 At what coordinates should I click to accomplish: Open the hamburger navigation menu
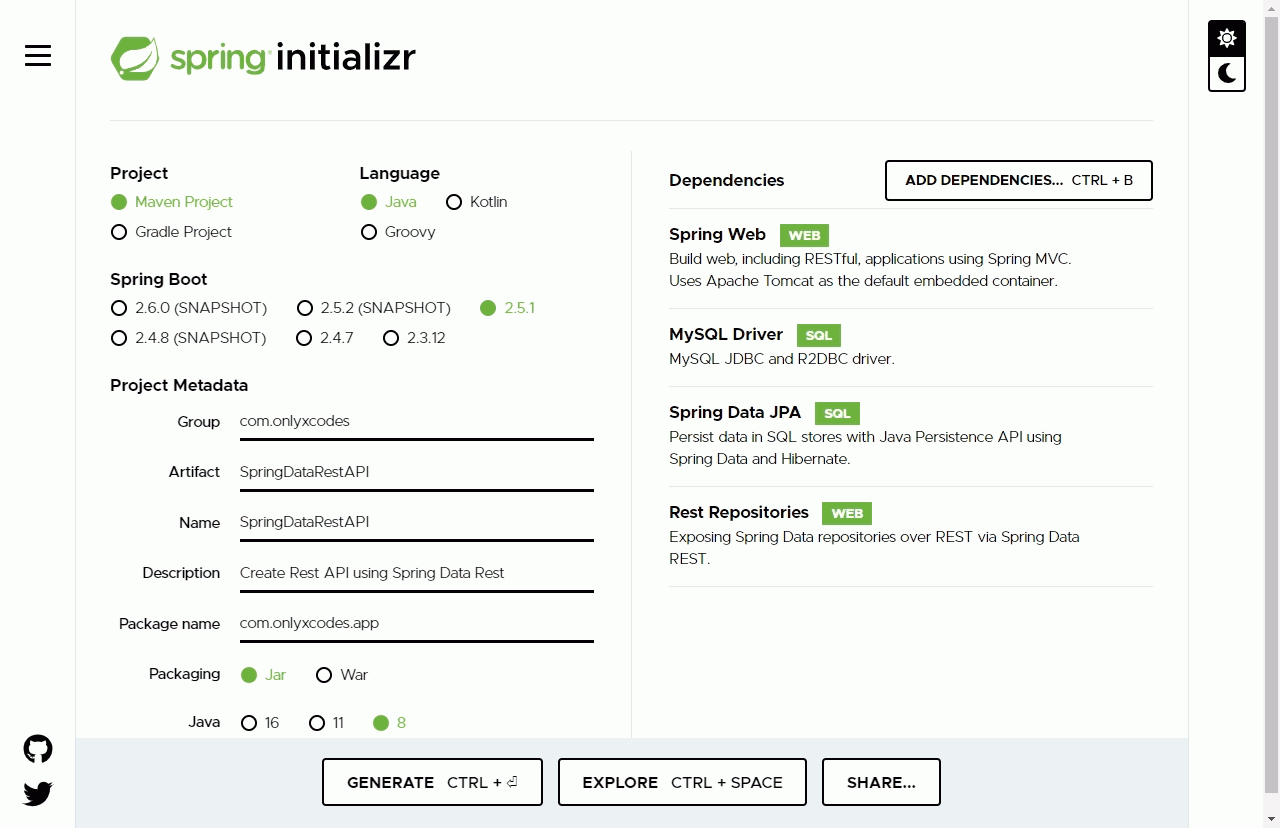pos(37,56)
